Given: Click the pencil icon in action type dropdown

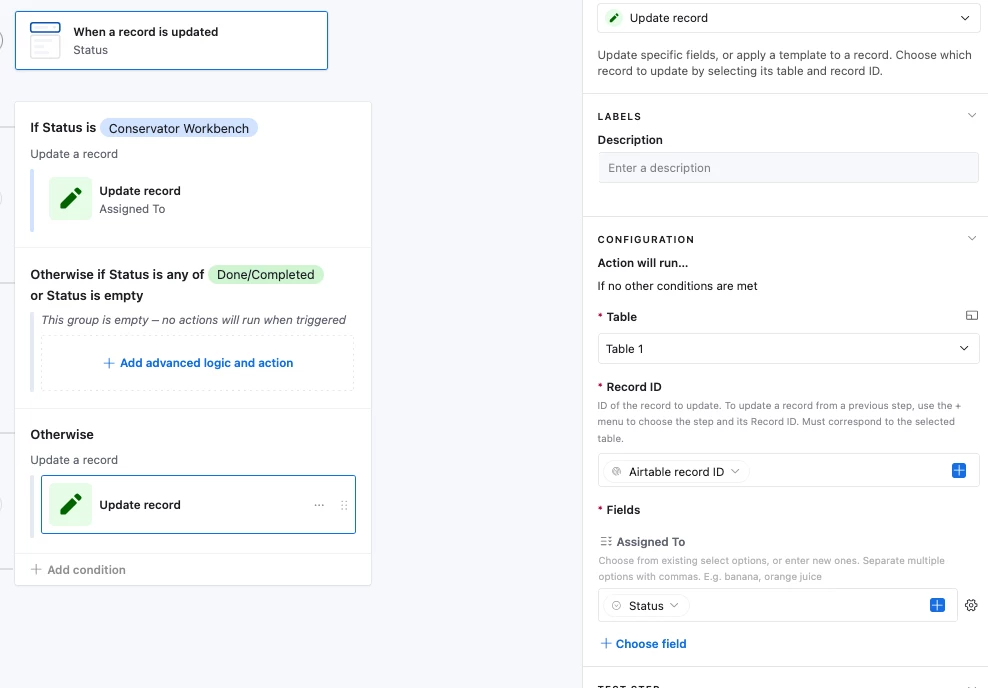Looking at the screenshot, I should coord(614,18).
